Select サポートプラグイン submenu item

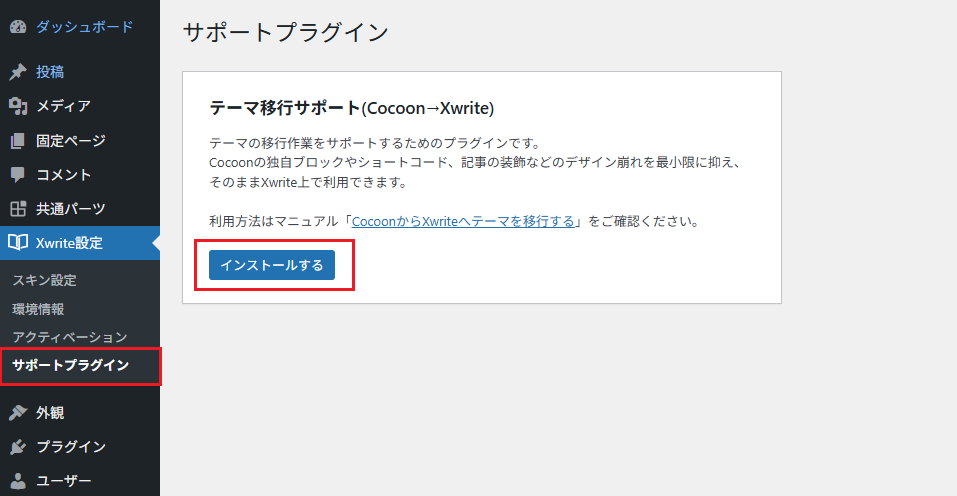[70, 366]
